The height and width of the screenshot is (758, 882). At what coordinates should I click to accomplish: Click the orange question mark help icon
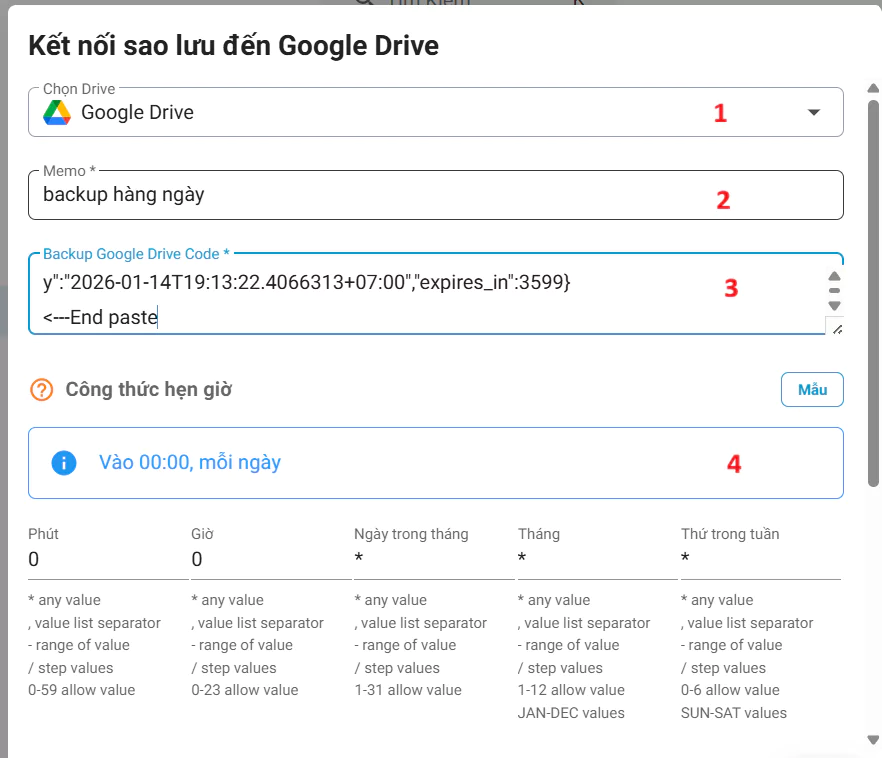coord(42,390)
